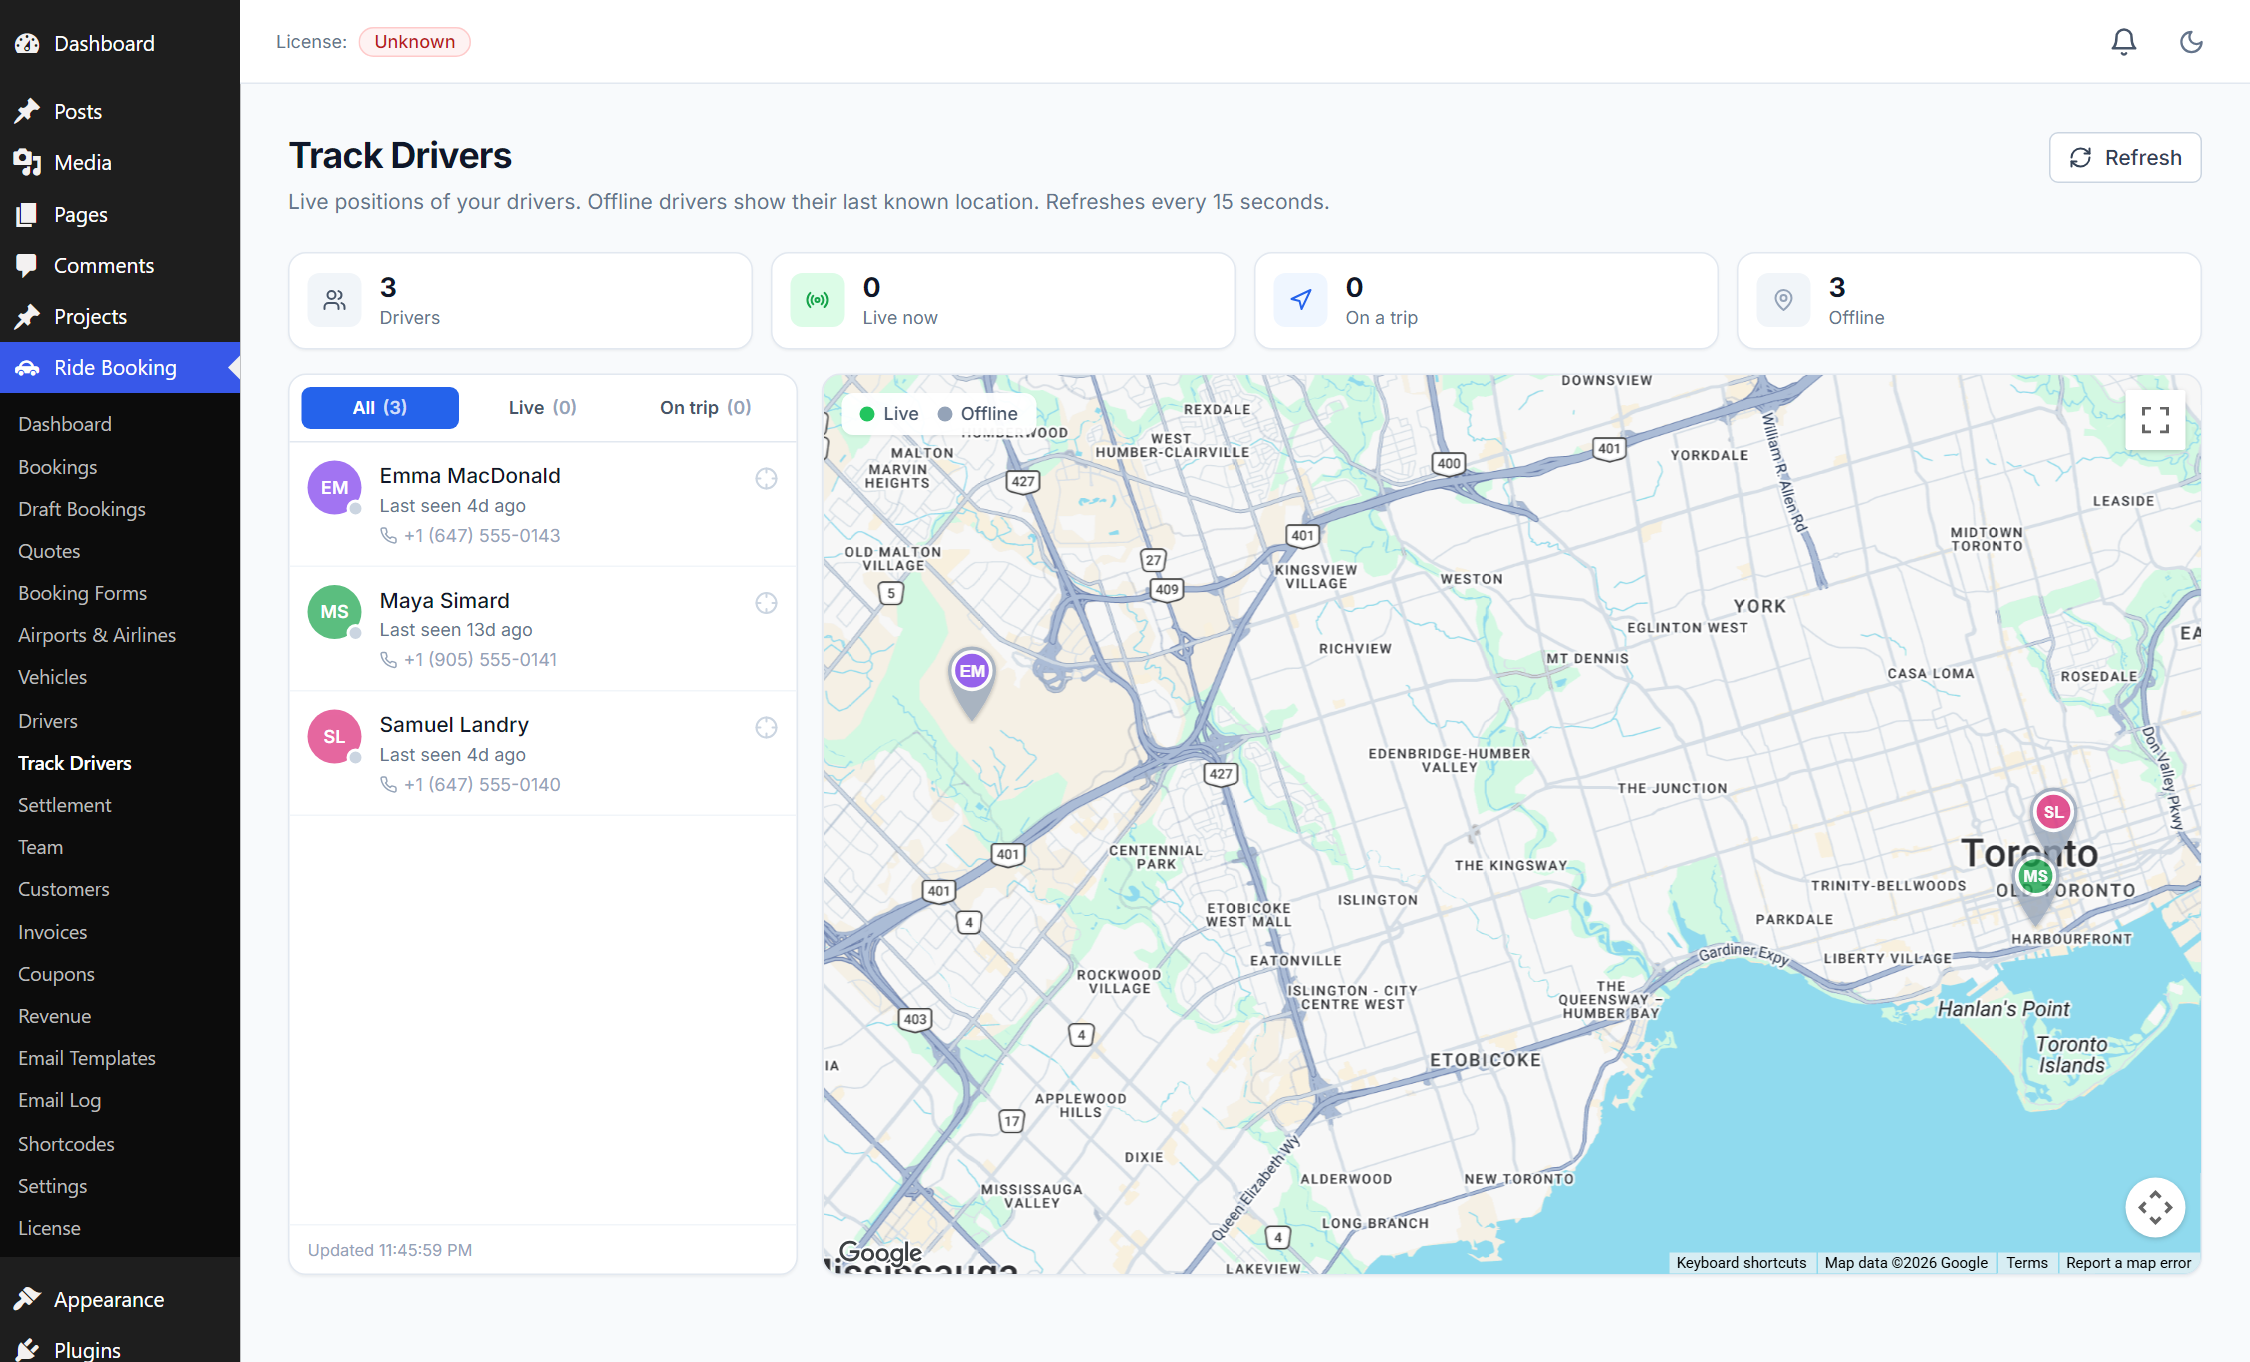The width and height of the screenshot is (2250, 1362).
Task: Click the Unknown license badge
Action: click(414, 42)
